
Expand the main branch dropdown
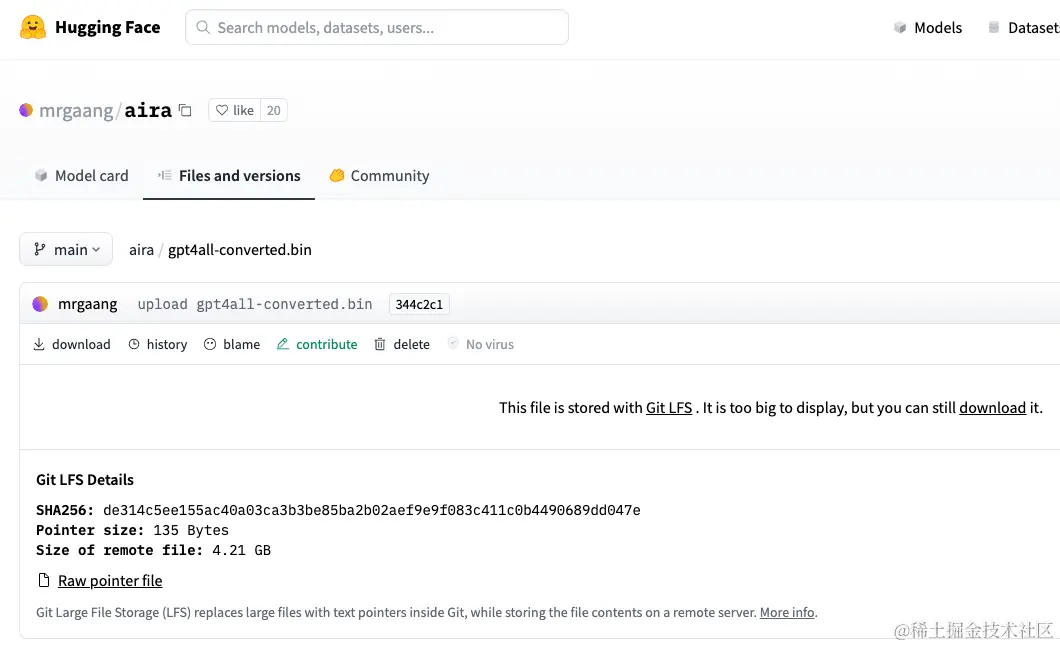pos(66,249)
